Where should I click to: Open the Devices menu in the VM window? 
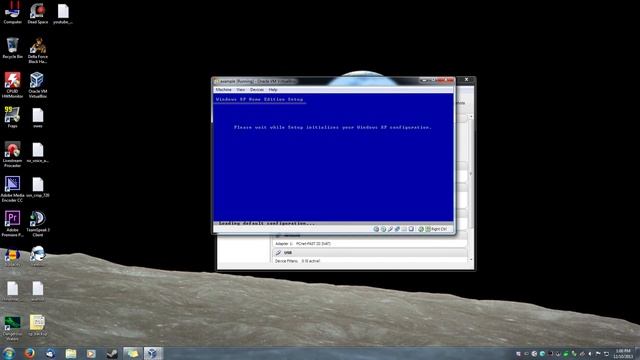[257, 89]
